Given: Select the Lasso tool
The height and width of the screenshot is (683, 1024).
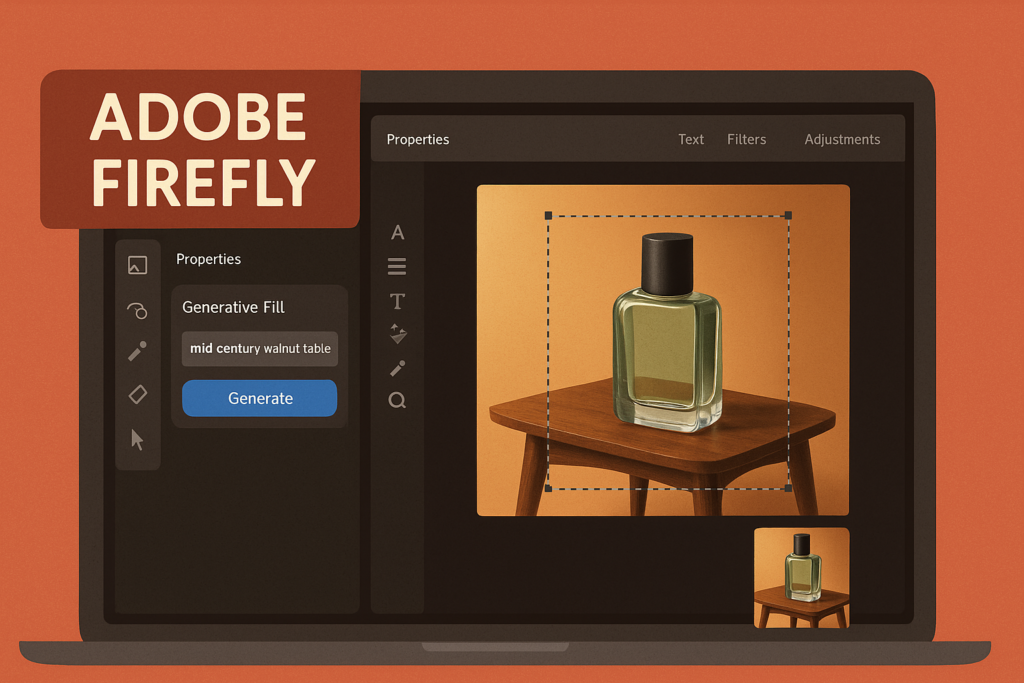Looking at the screenshot, I should point(138,310).
